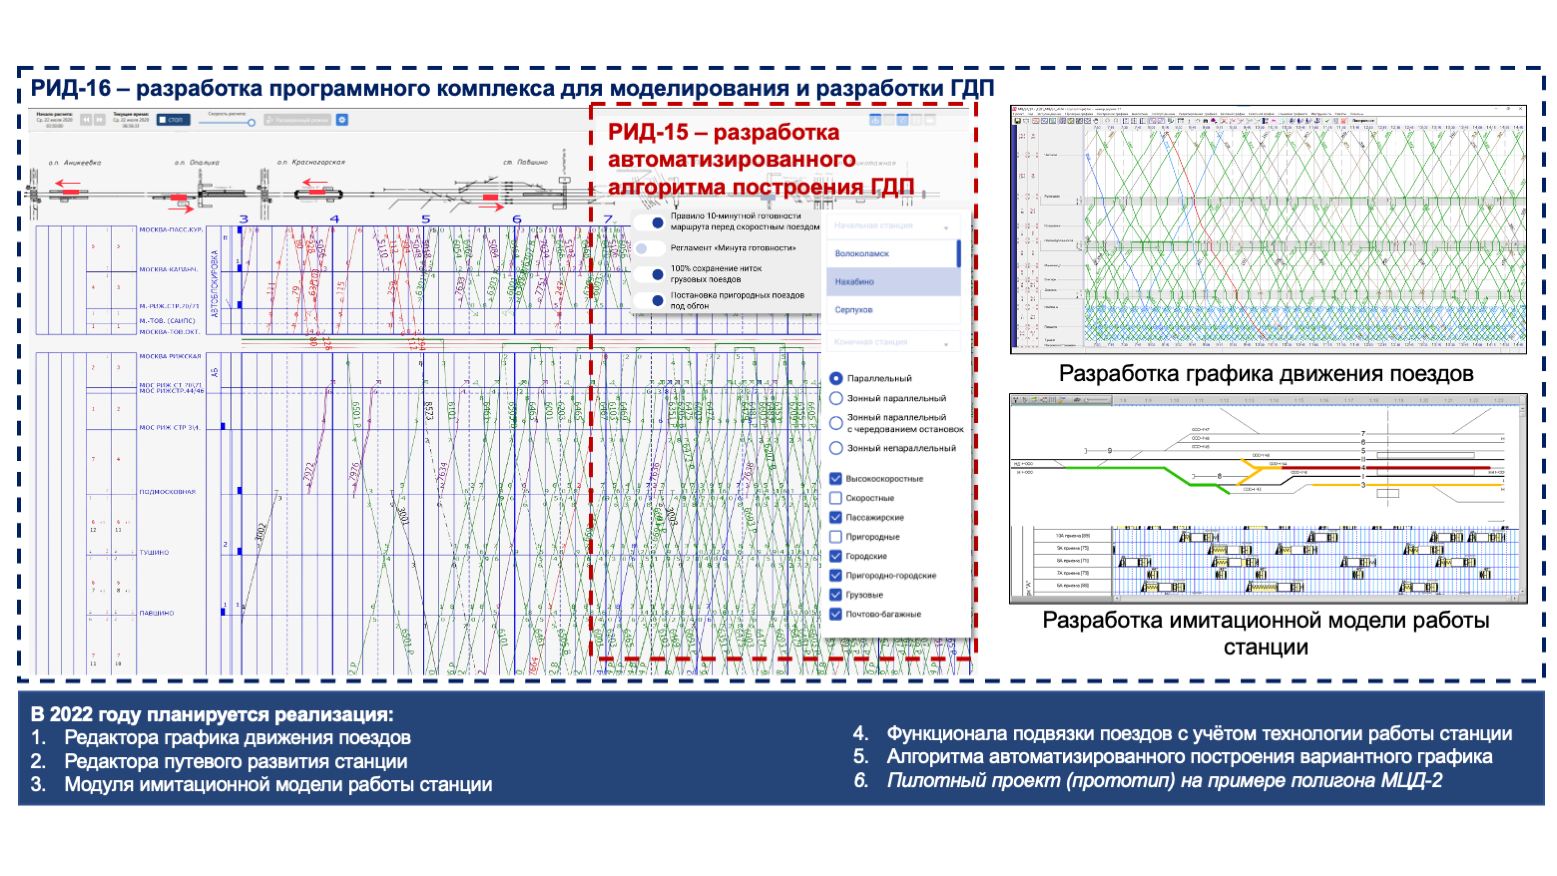Click the МОСКВА РИЖСКАЯ station row label
This screenshot has height=876, width=1557.
click(170, 356)
